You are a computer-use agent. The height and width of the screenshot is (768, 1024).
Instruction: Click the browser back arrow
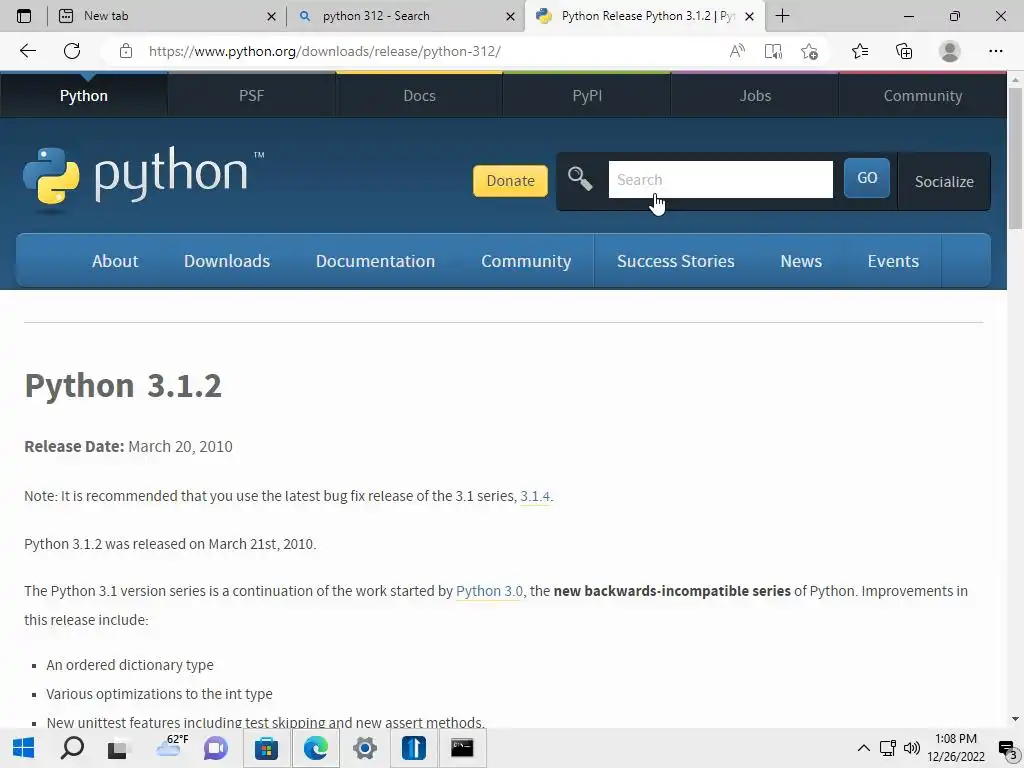click(27, 51)
